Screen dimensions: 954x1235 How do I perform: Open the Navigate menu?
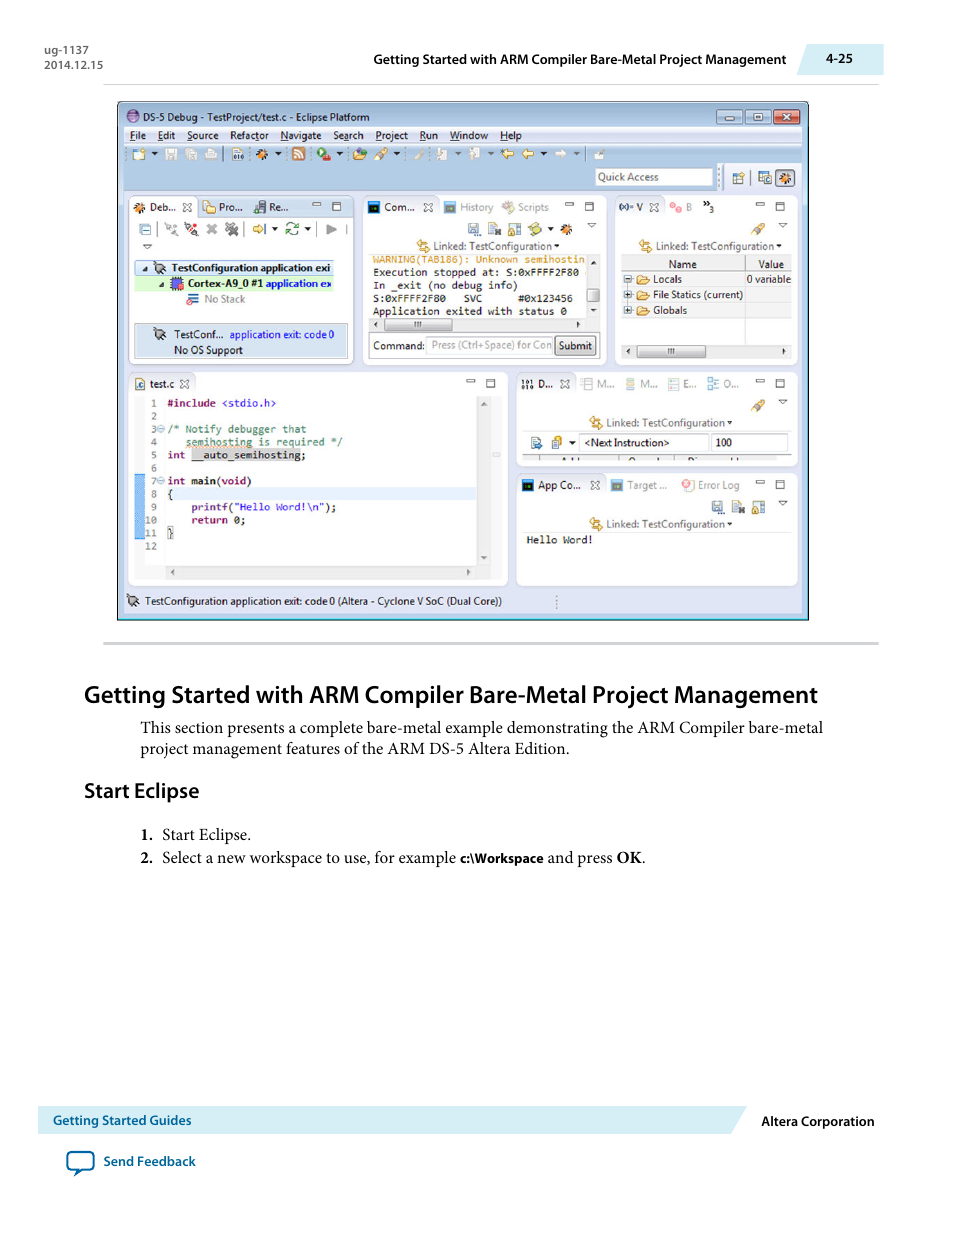[x=301, y=136]
